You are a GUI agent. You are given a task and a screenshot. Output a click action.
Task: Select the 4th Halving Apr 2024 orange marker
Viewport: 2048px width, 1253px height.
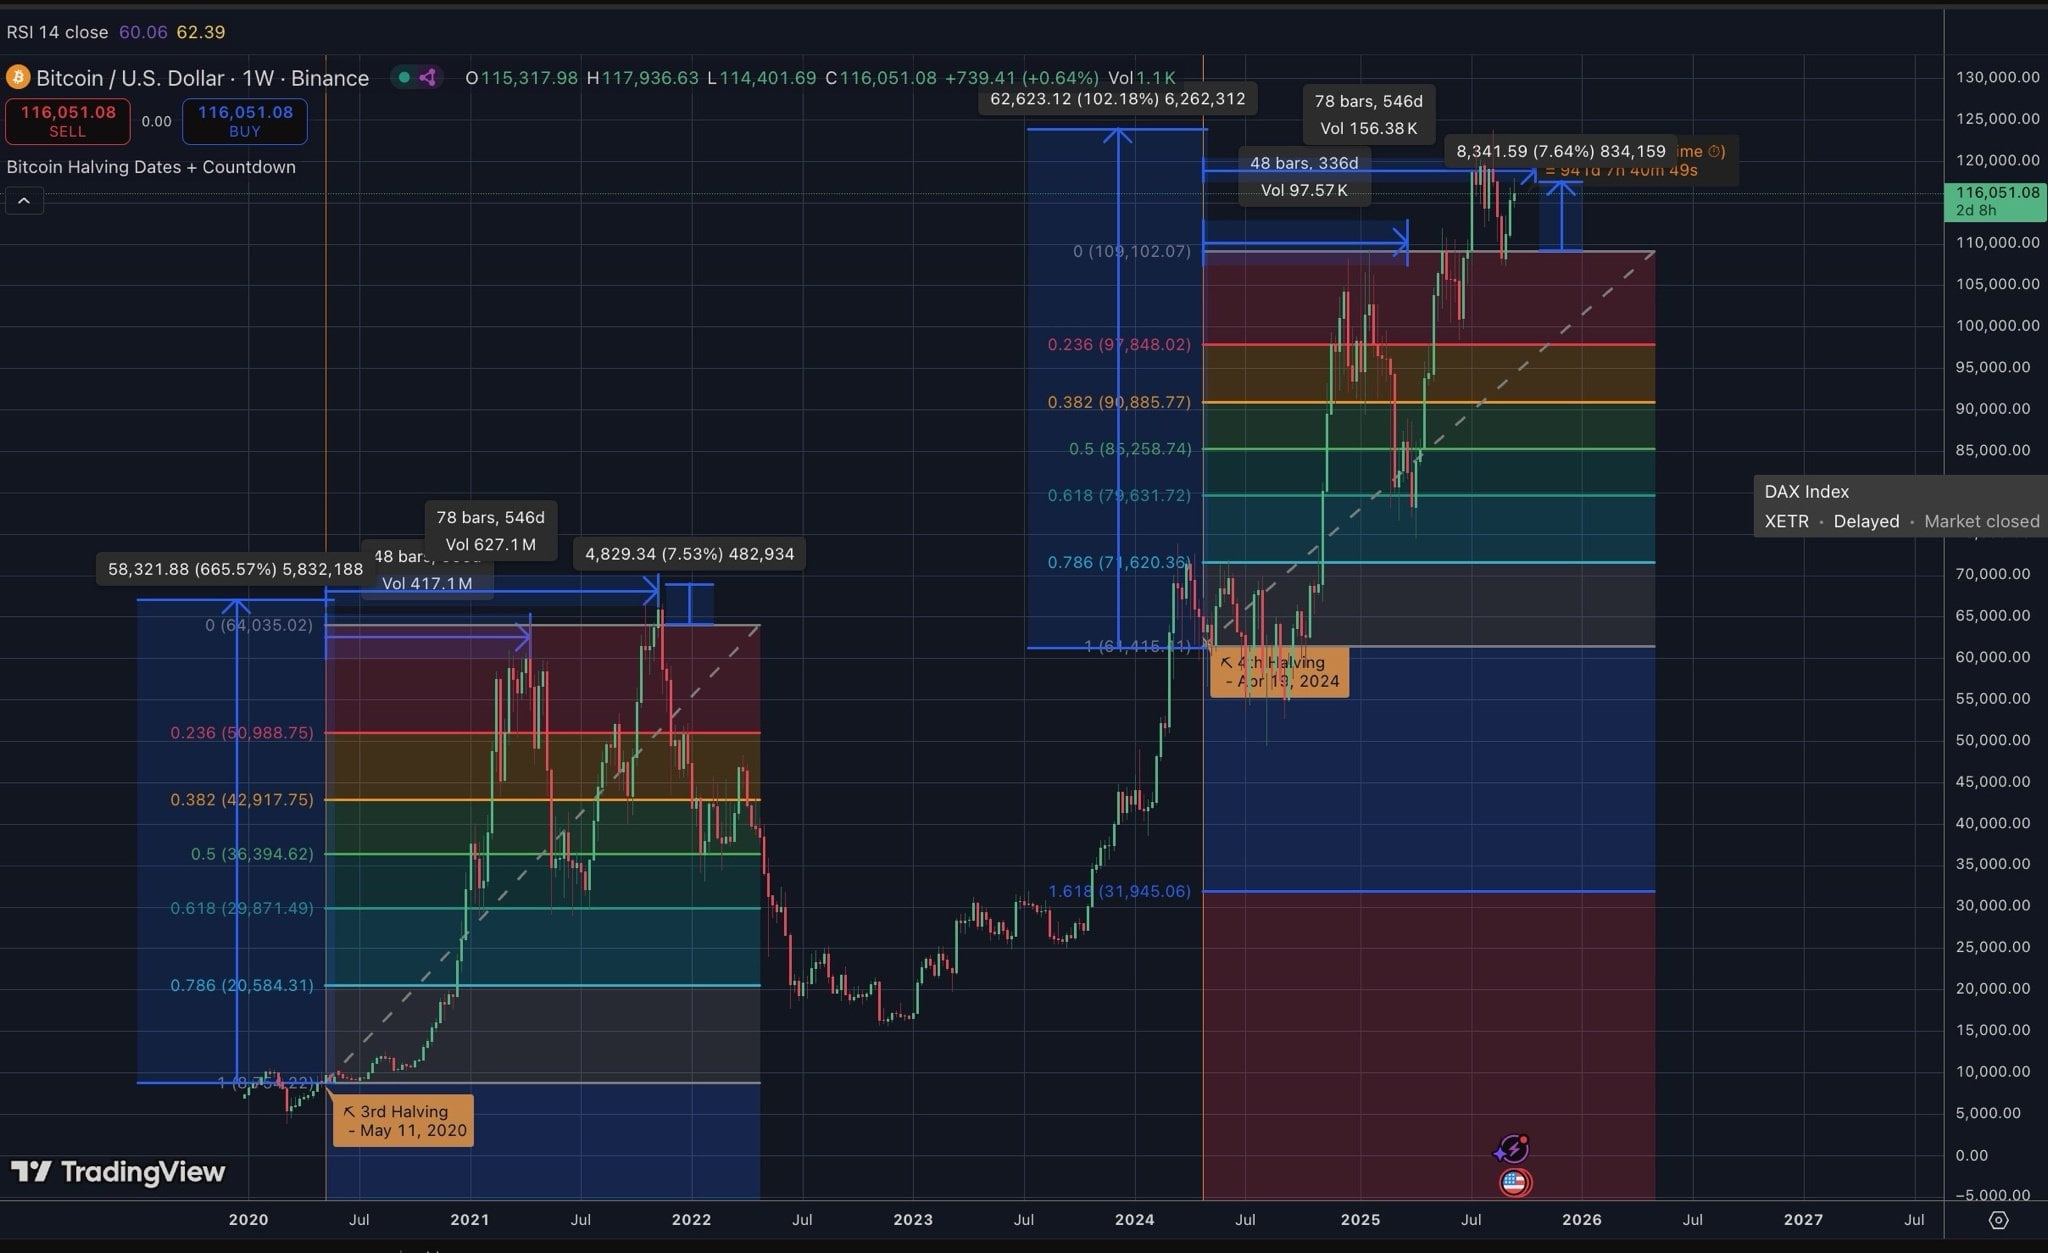point(1279,671)
